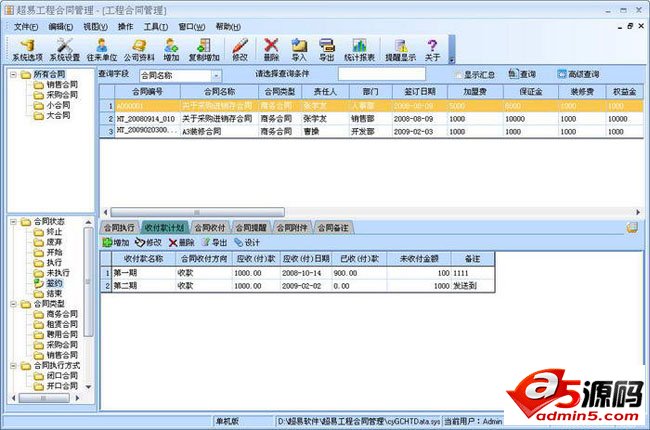Click the 收付款名称 column header
650x430 pixels.
coord(143,259)
